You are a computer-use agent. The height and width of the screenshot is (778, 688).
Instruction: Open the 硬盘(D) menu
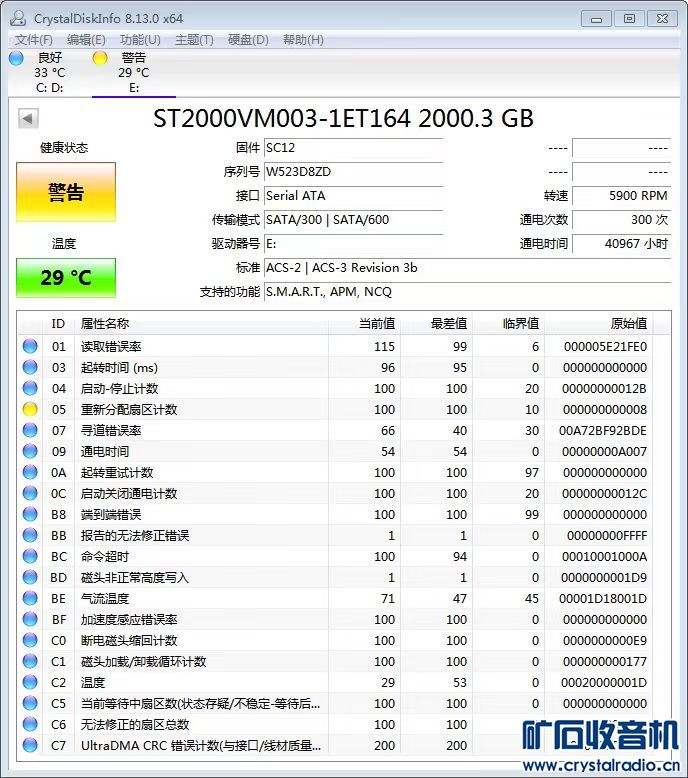pyautogui.click(x=248, y=40)
